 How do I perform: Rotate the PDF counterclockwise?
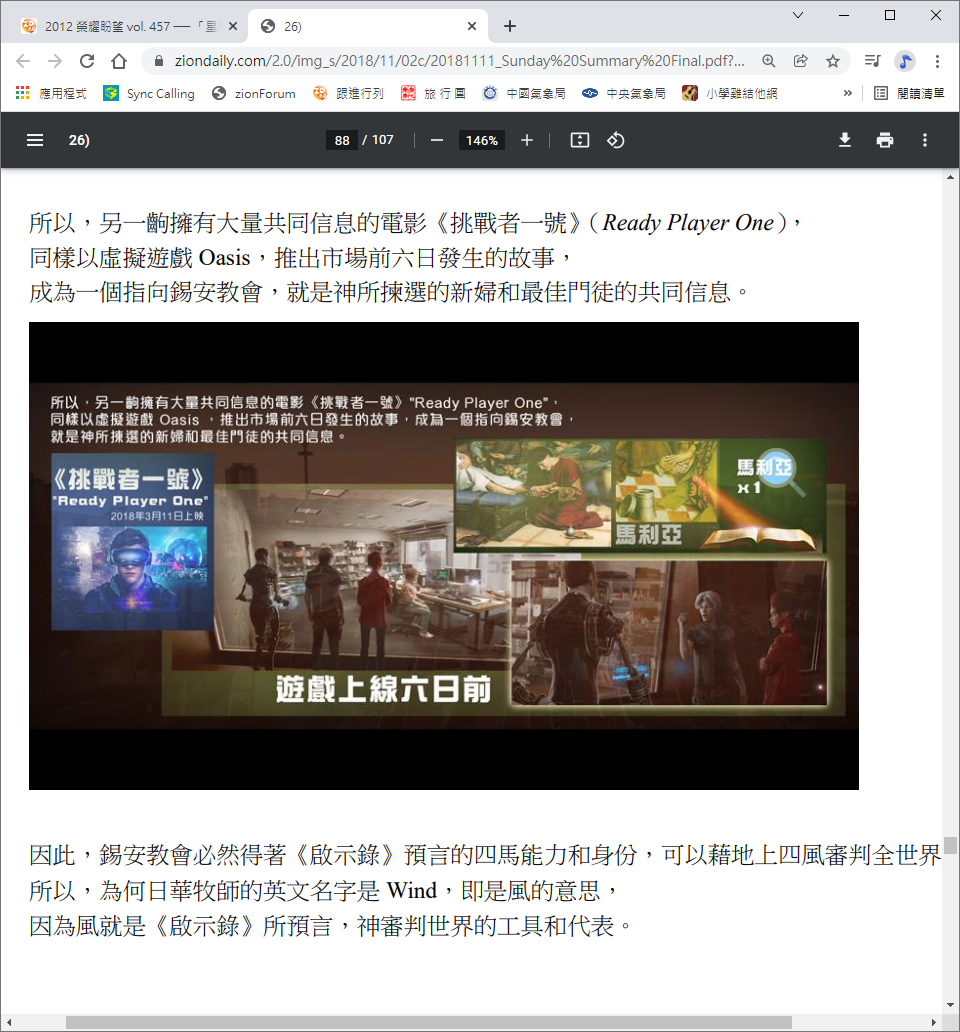click(616, 140)
